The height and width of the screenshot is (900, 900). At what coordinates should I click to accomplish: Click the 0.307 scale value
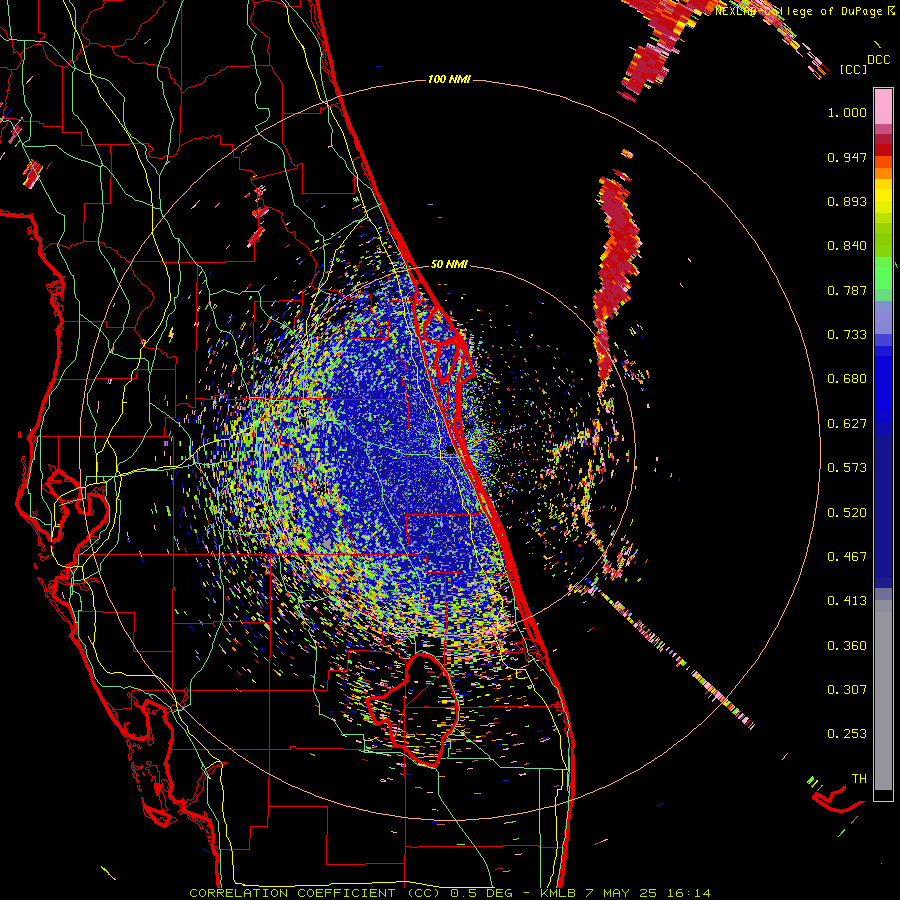pos(847,690)
